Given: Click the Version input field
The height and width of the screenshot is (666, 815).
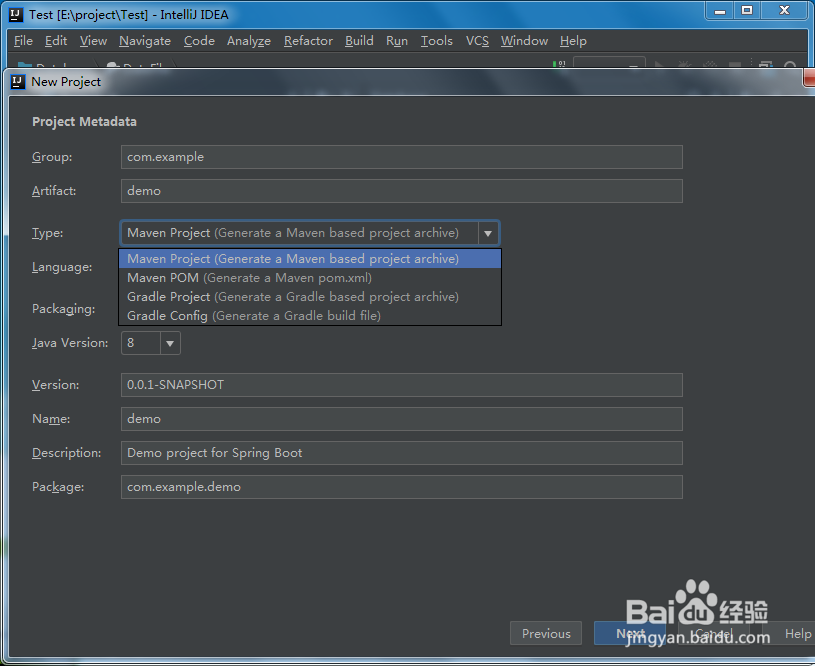Looking at the screenshot, I should point(402,385).
